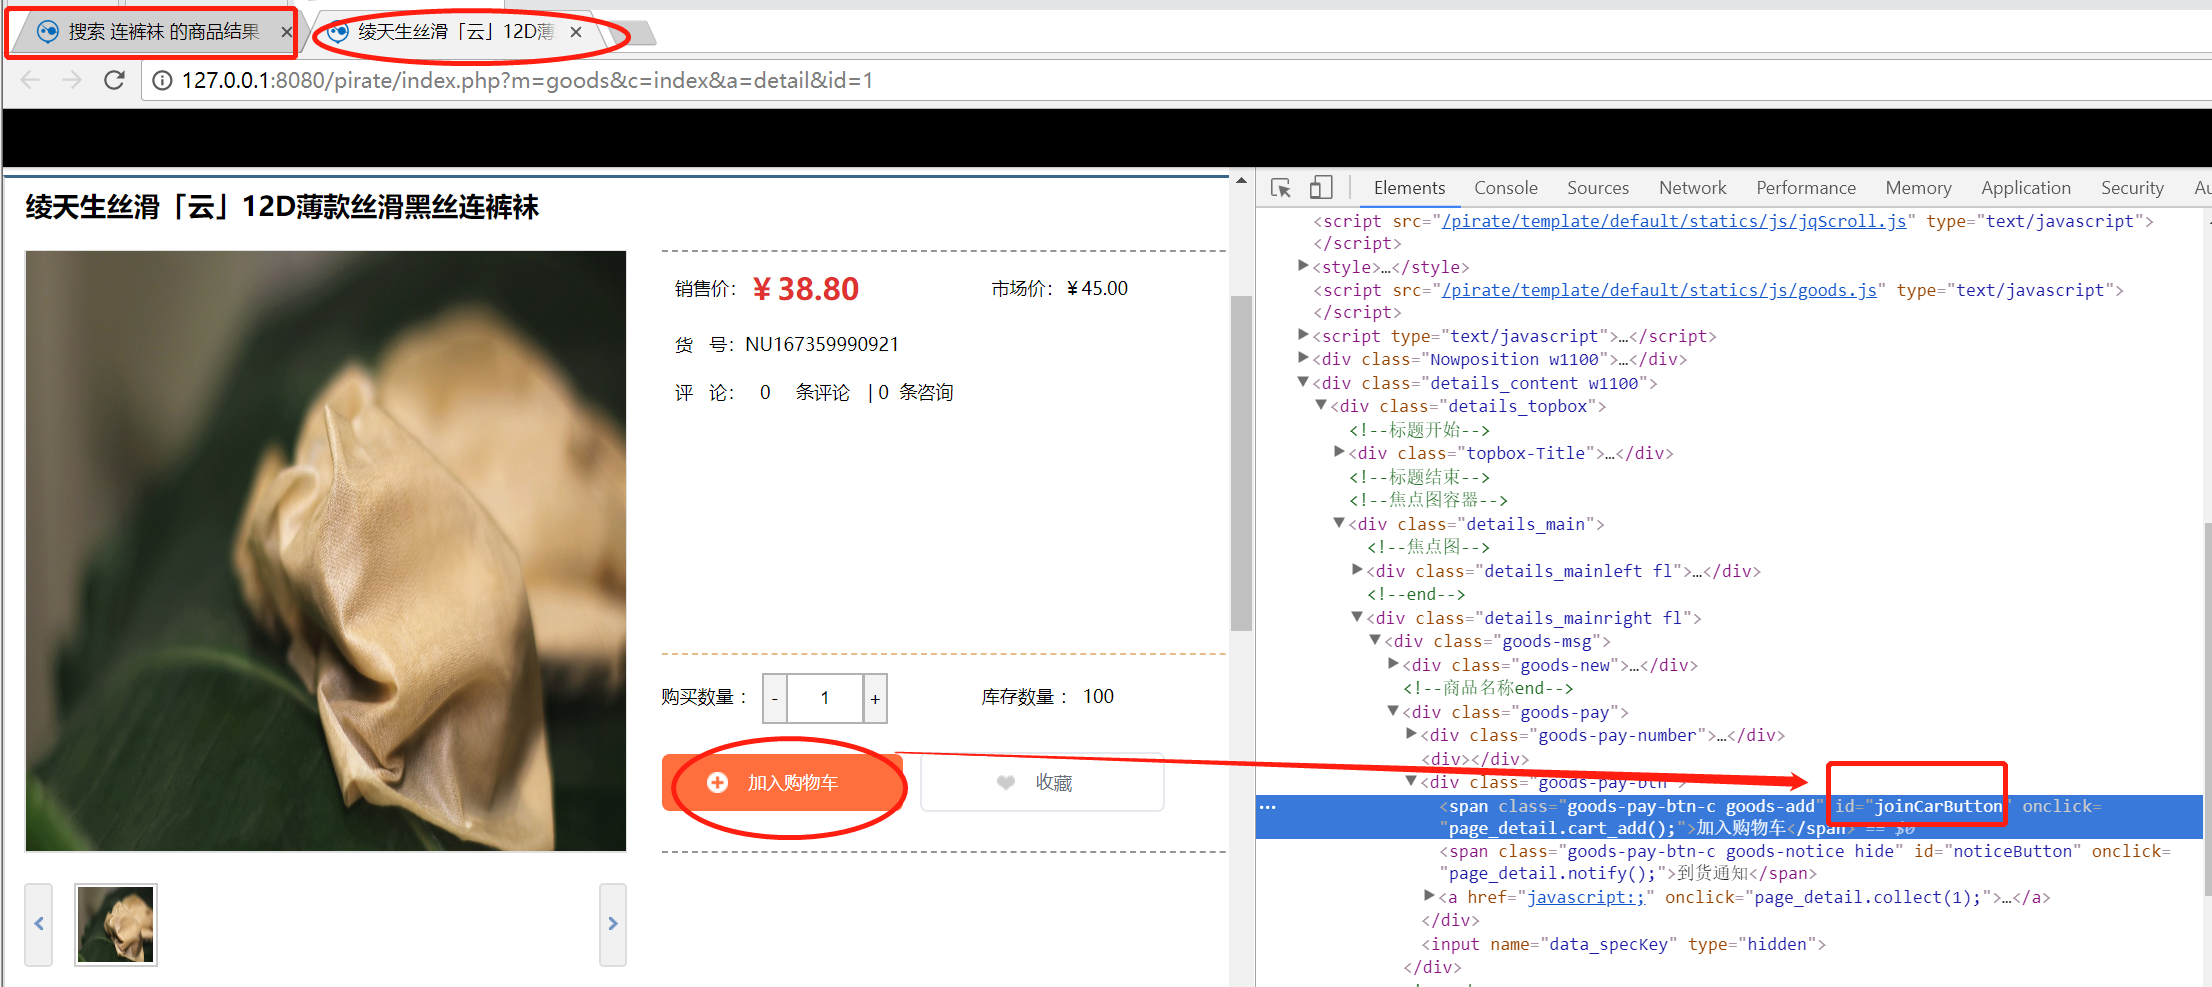This screenshot has width=2212, height=987.
Task: Click the site info icon in address bar
Action: [162, 80]
